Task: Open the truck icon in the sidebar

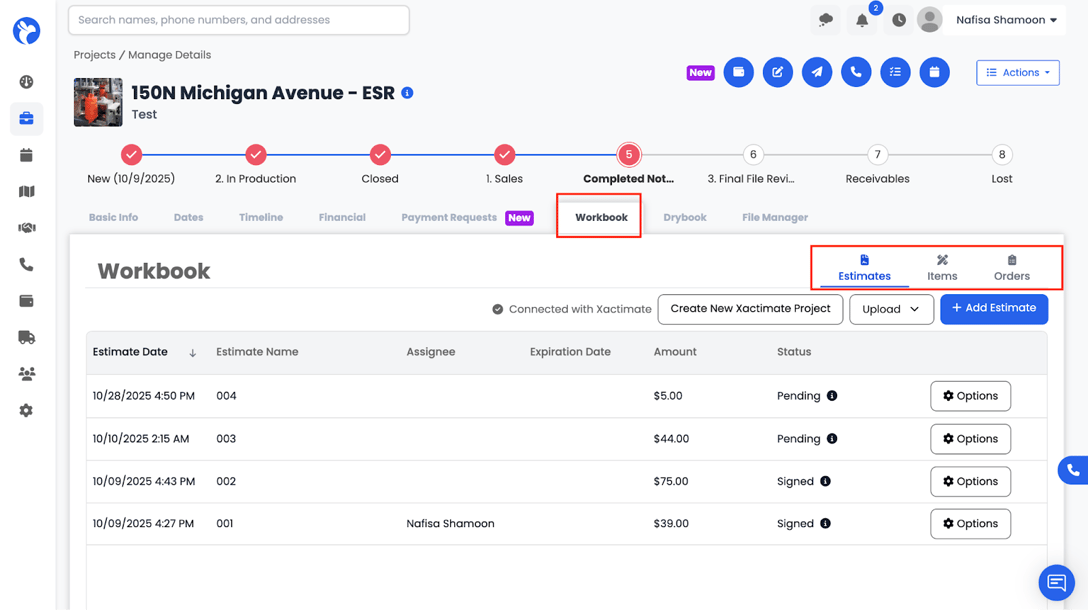Action: (x=26, y=337)
